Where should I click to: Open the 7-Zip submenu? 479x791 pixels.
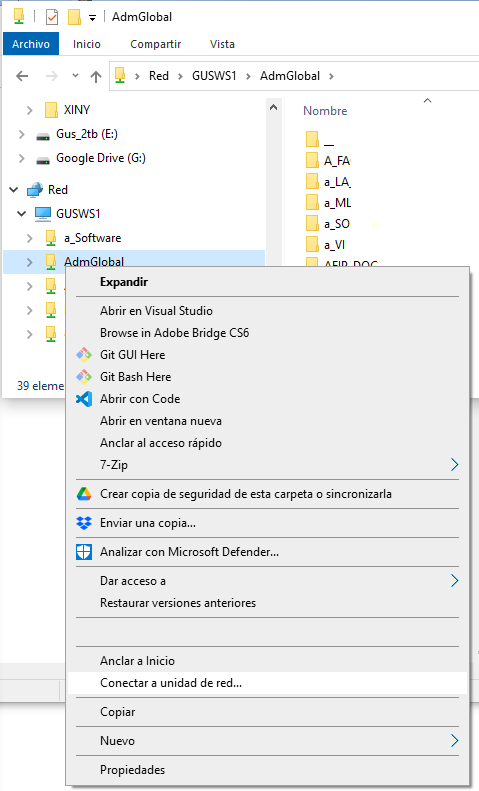pyautogui.click(x=267, y=465)
